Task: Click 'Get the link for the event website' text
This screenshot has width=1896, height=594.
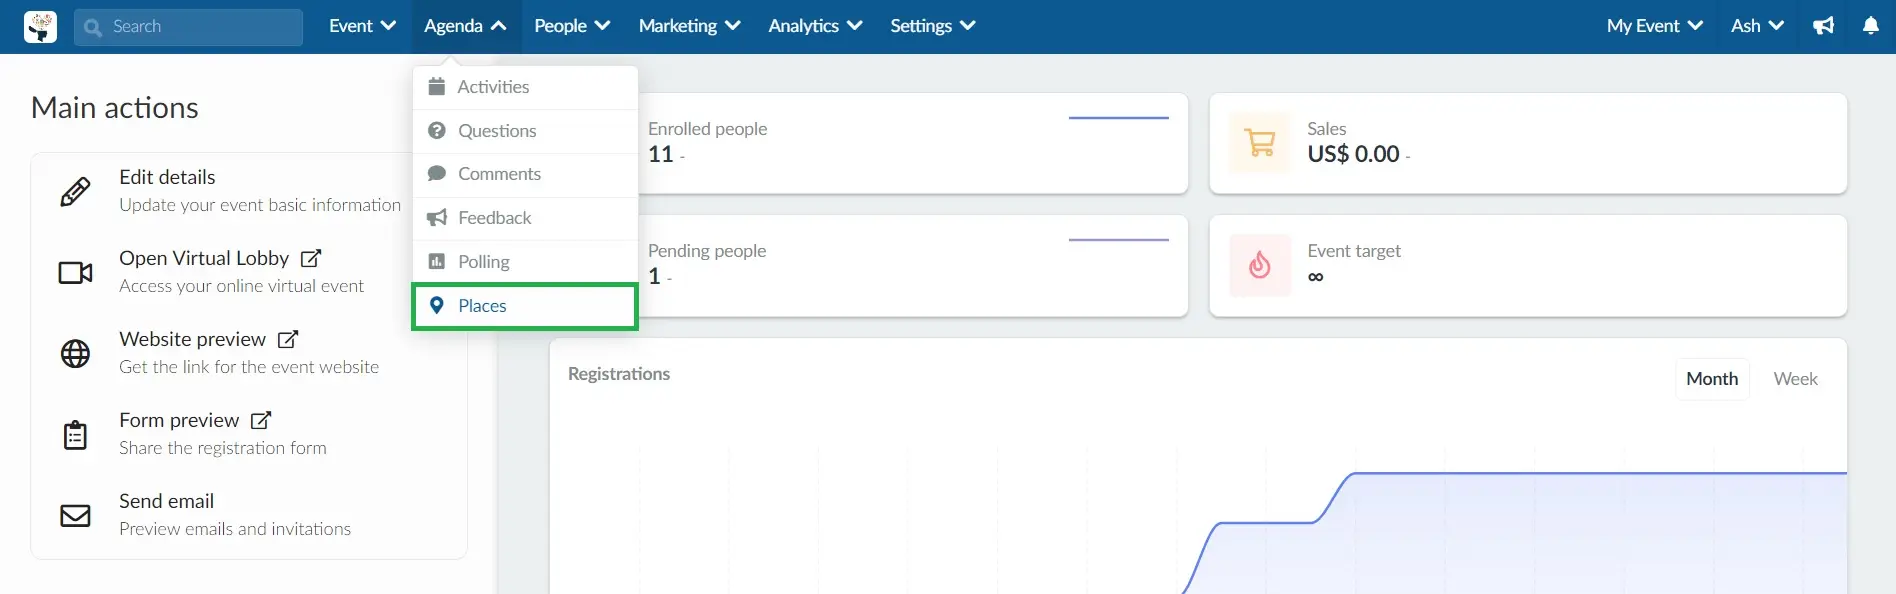Action: click(x=249, y=367)
